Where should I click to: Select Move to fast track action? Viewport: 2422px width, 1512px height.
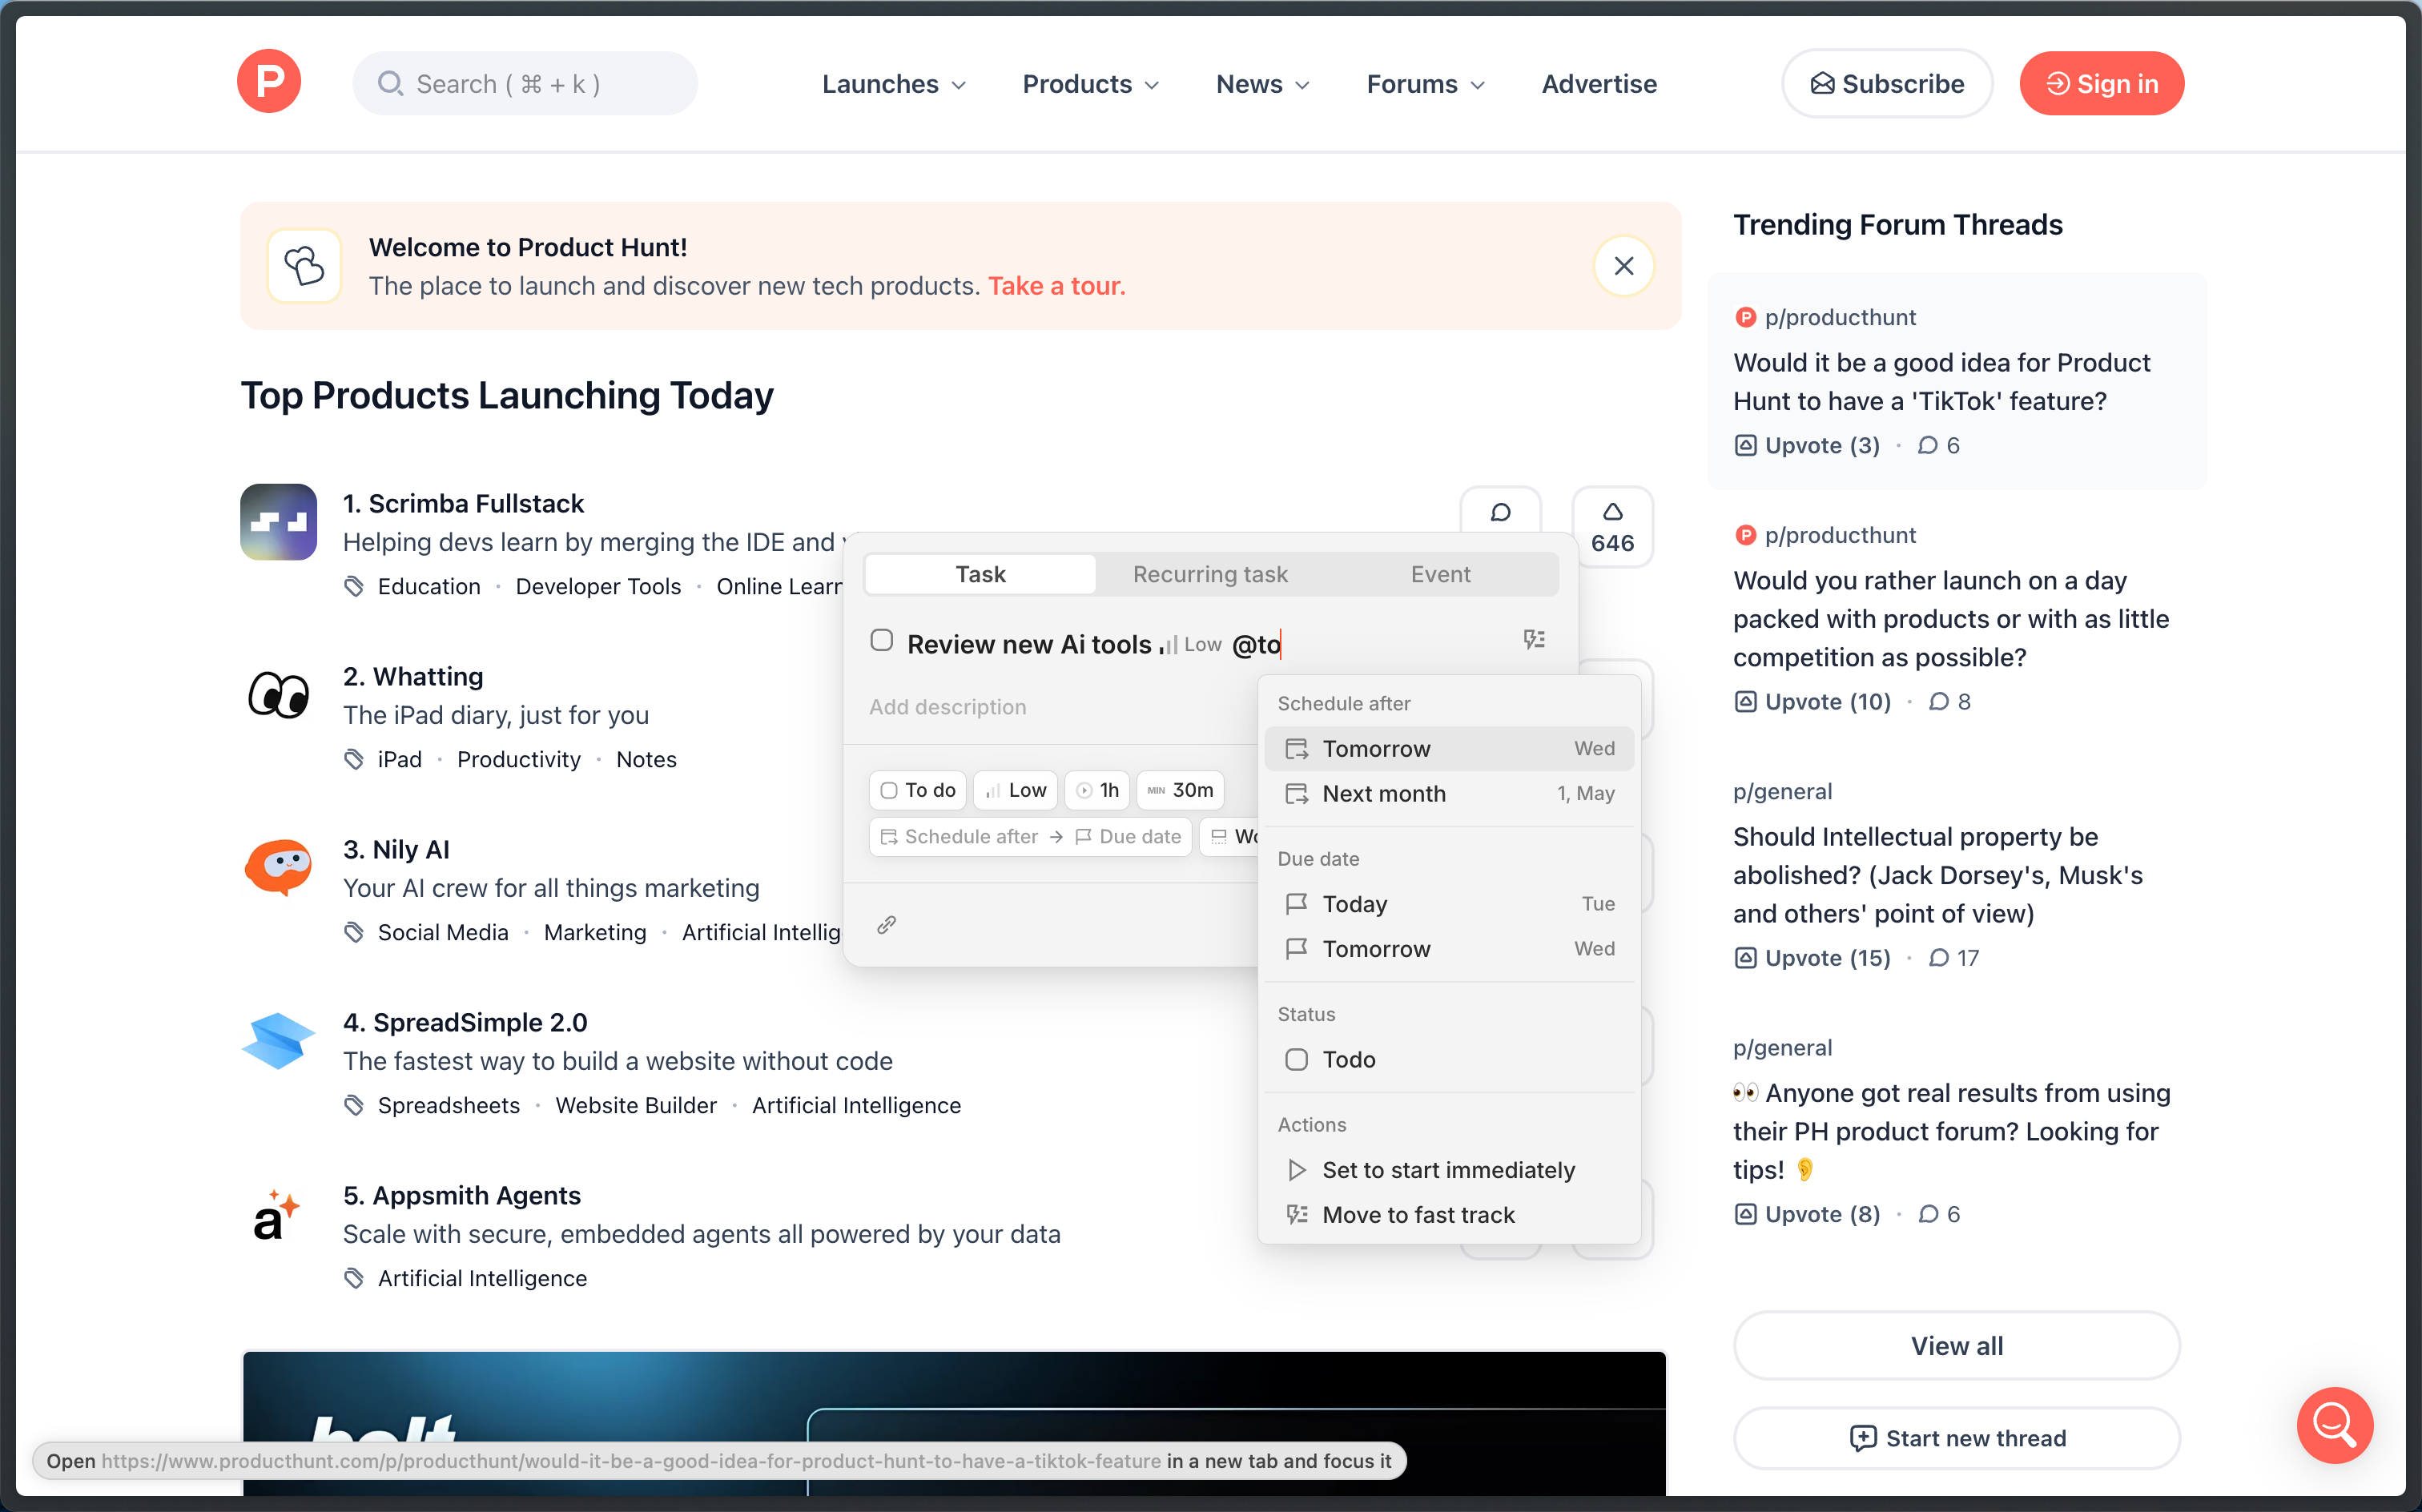pyautogui.click(x=1448, y=1215)
